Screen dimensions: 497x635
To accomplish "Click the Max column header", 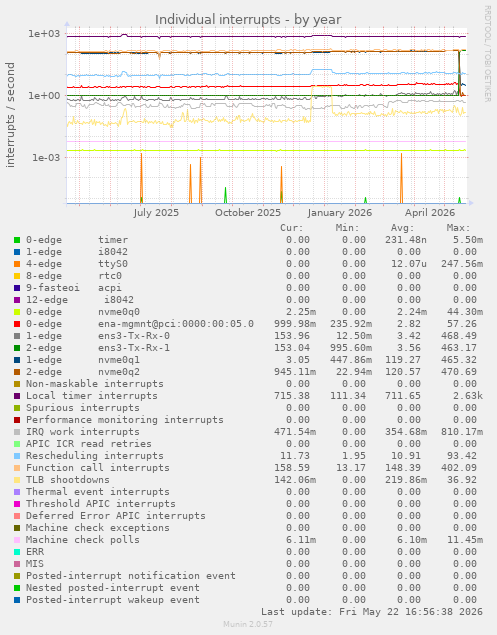I will pos(459,228).
